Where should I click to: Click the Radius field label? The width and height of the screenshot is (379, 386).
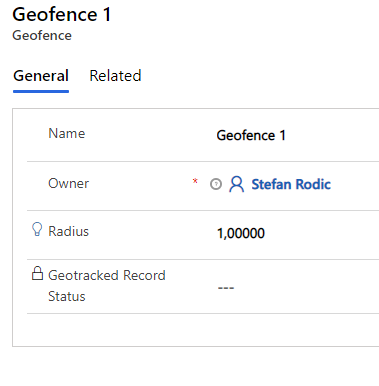coord(69,231)
